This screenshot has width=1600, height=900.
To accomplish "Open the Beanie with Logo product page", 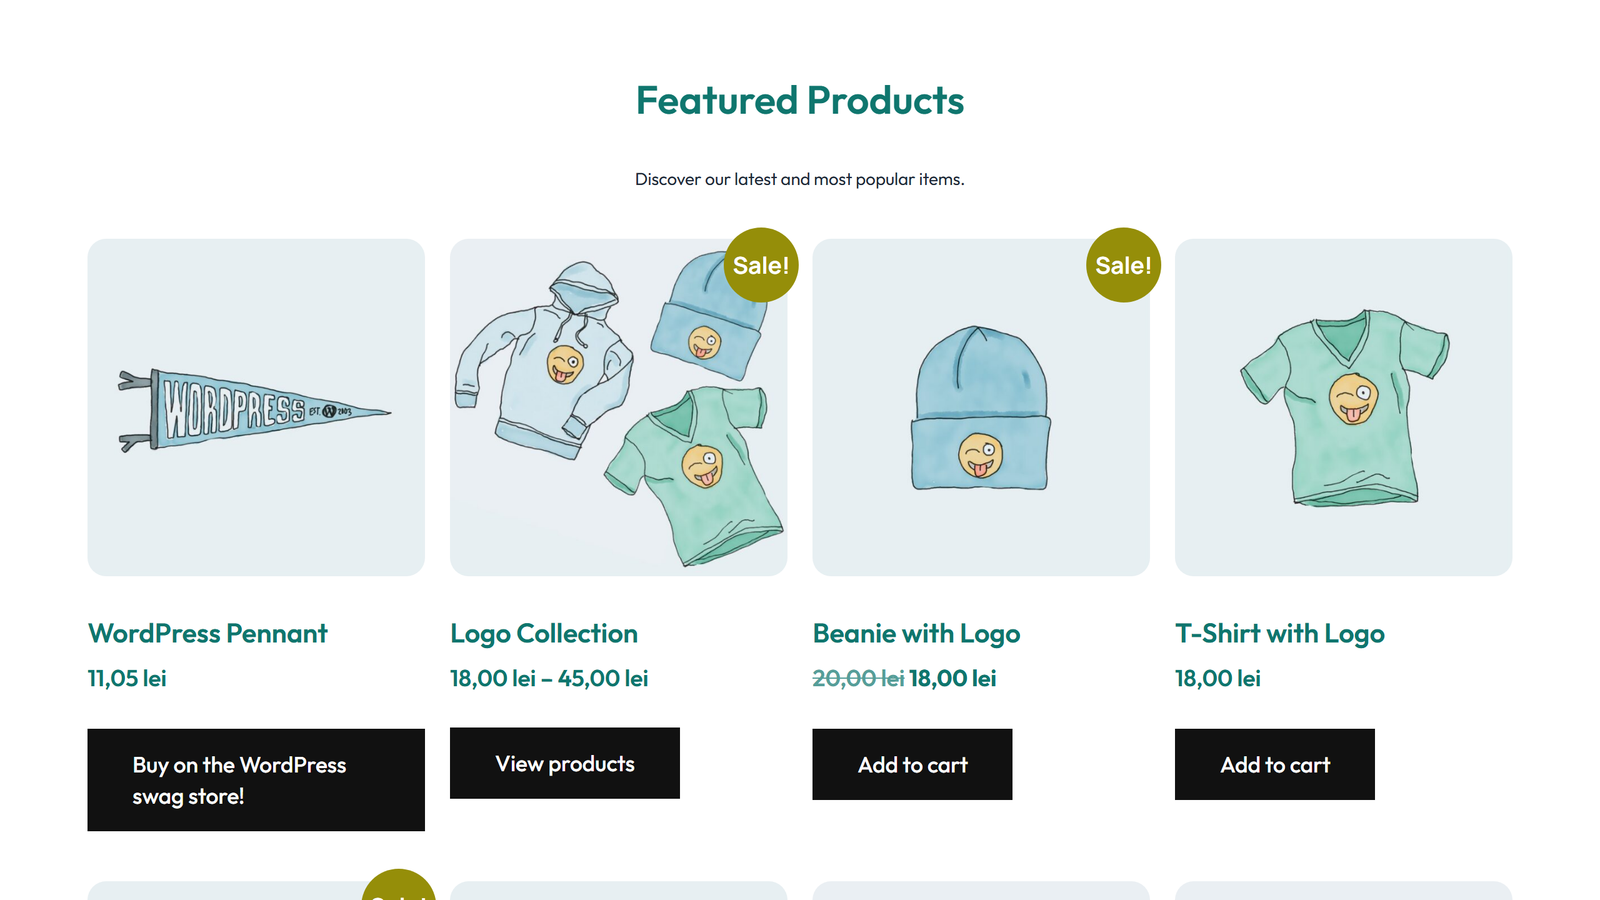I will click(x=916, y=633).
